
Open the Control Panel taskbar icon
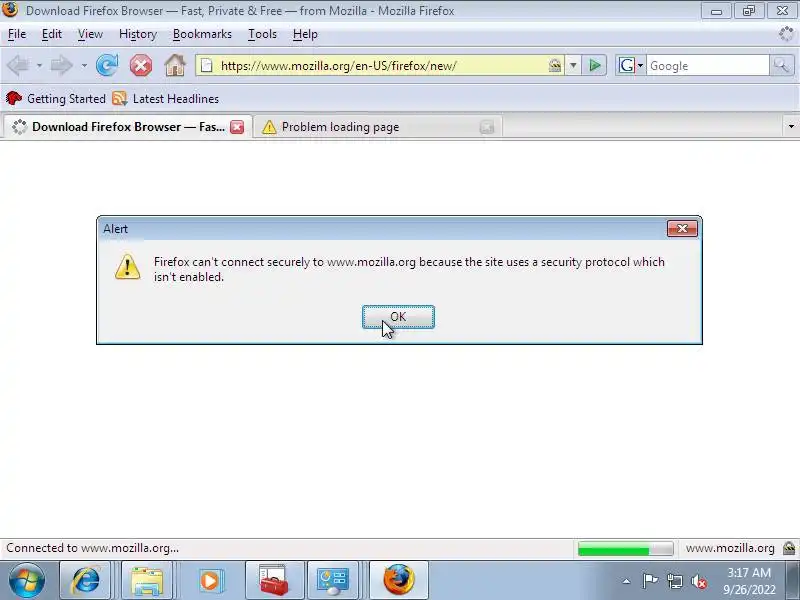click(333, 580)
